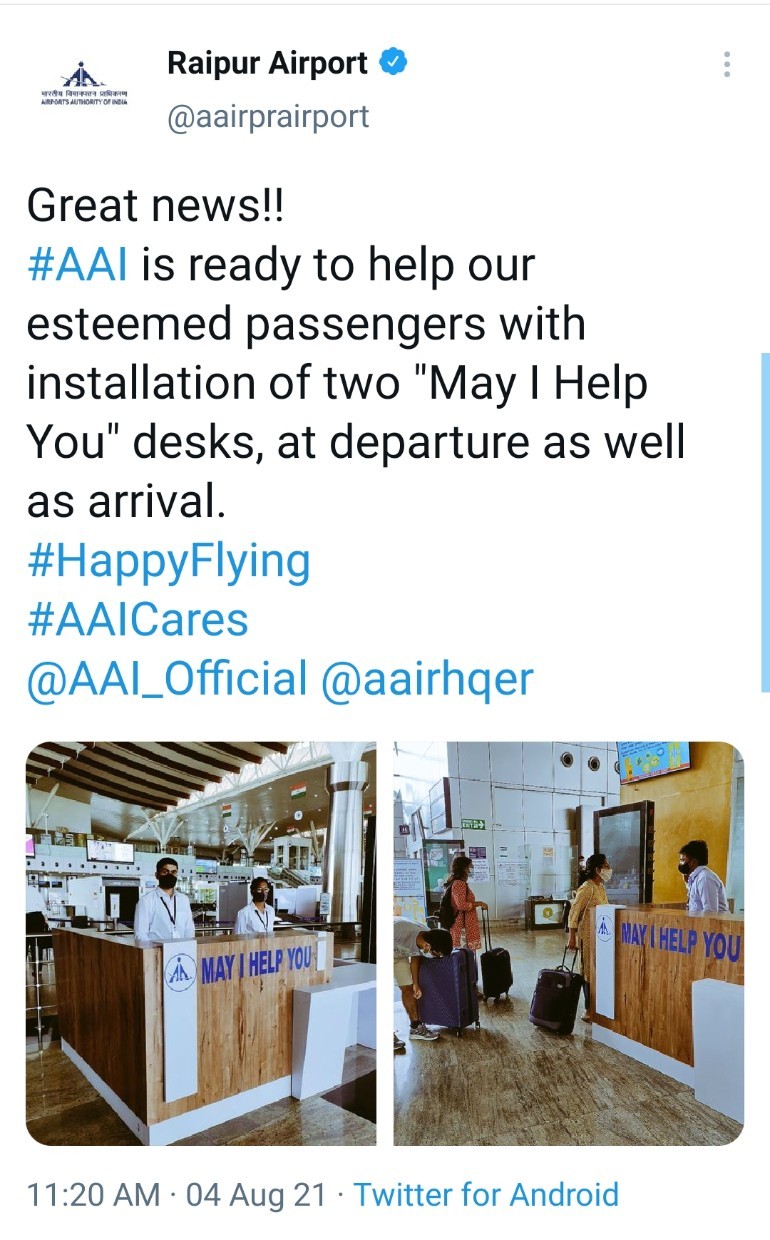Click the 11:20 AM timestamp
The width and height of the screenshot is (770, 1240).
pyautogui.click(x=93, y=1194)
